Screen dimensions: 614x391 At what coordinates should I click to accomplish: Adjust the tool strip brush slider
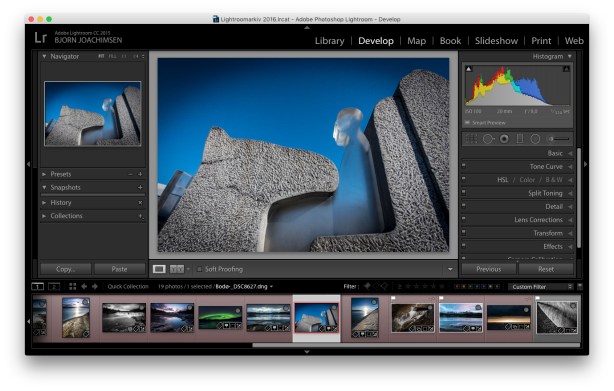[x=559, y=139]
